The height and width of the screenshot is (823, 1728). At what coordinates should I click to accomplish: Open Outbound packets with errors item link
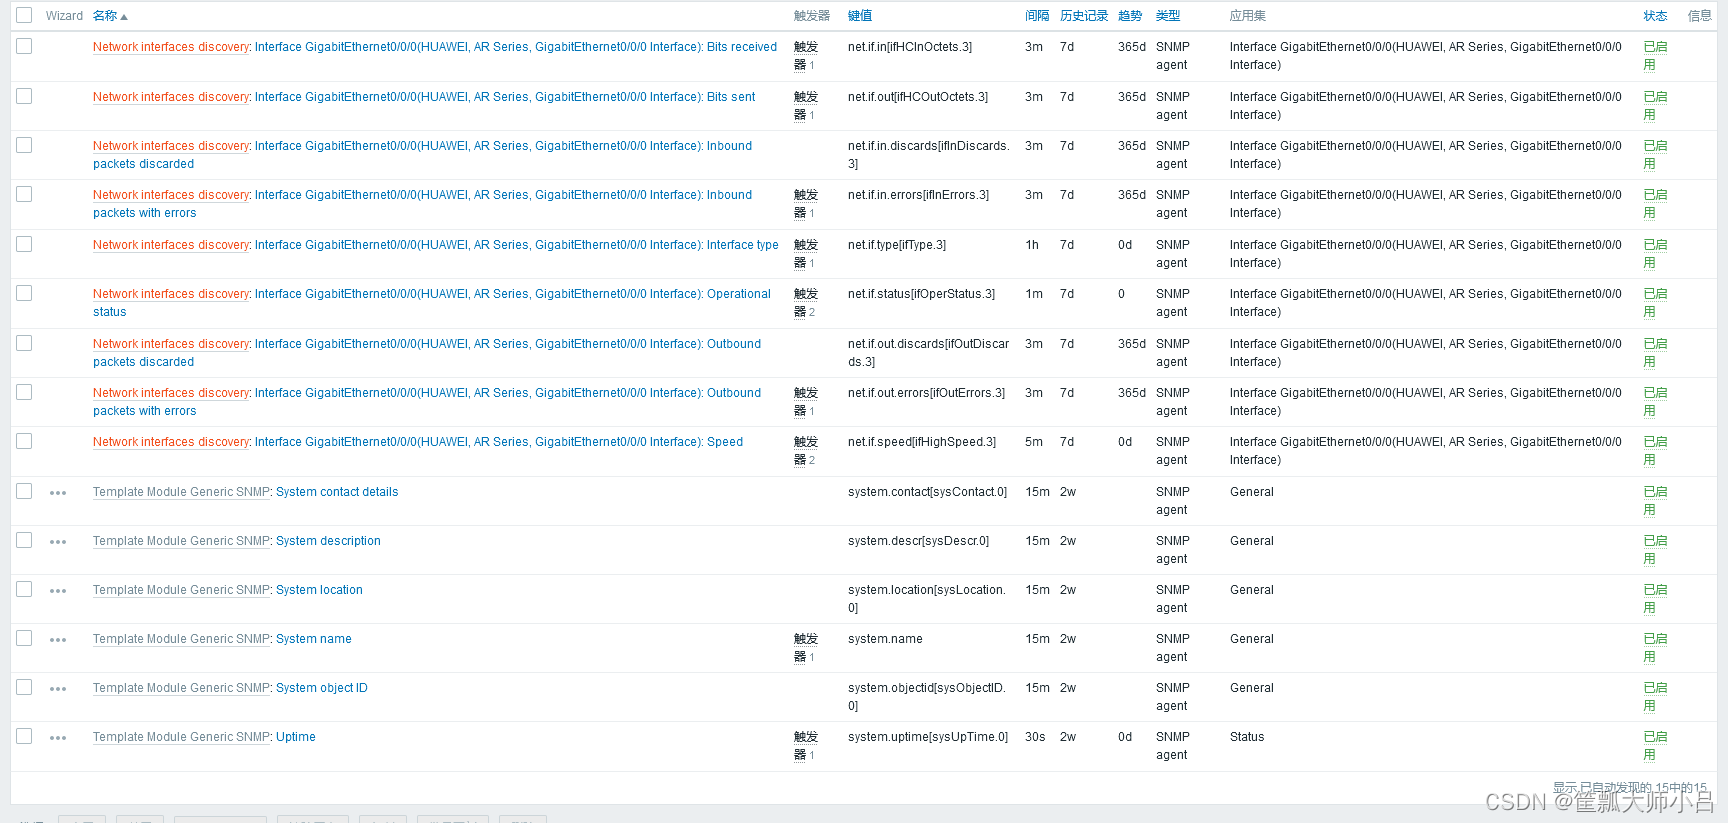(x=508, y=393)
